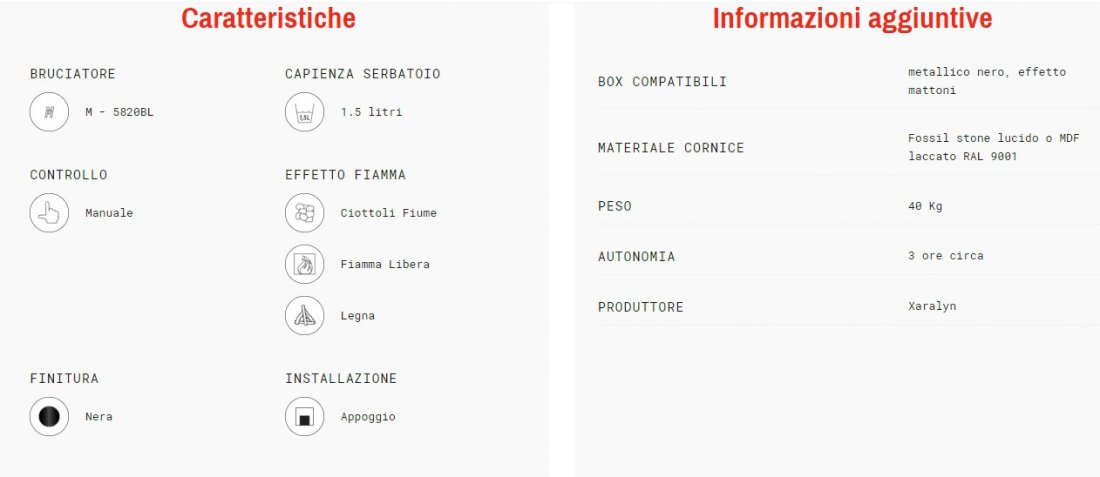Click the 40 Kg weight value
Screen dimensions: 1100x477
pos(925,206)
